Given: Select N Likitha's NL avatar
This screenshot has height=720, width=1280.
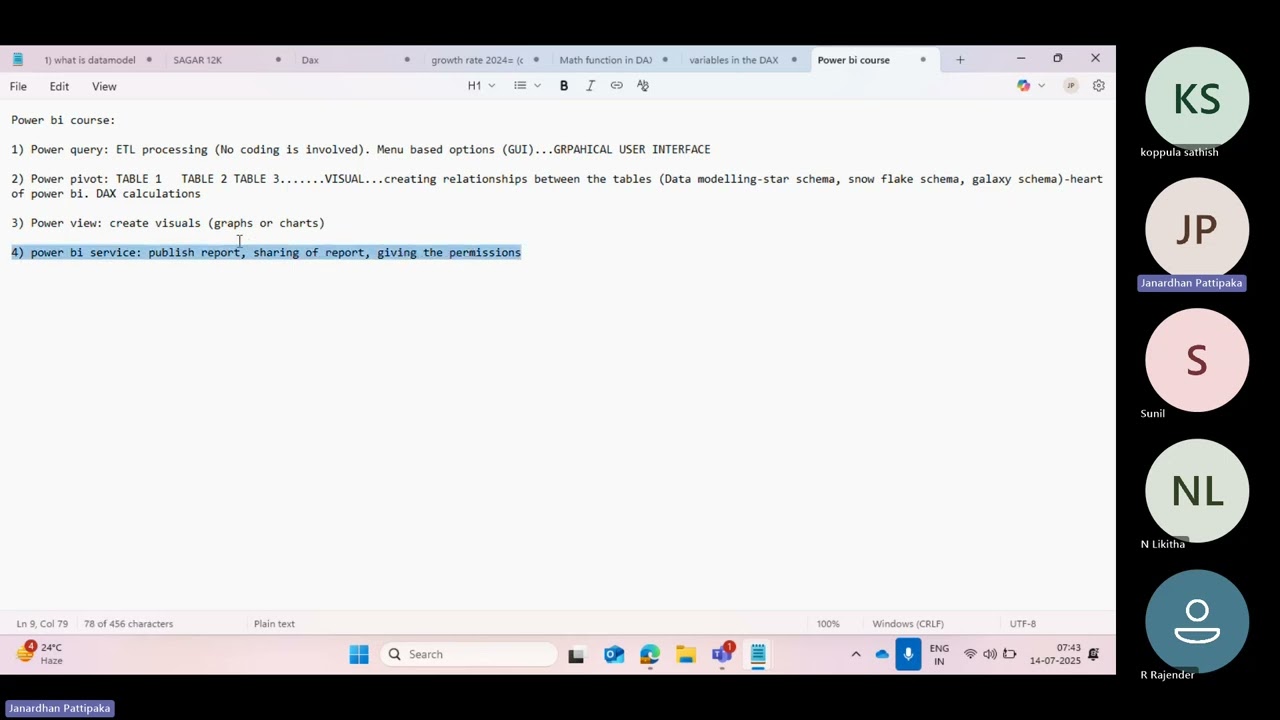Looking at the screenshot, I should pyautogui.click(x=1197, y=491).
